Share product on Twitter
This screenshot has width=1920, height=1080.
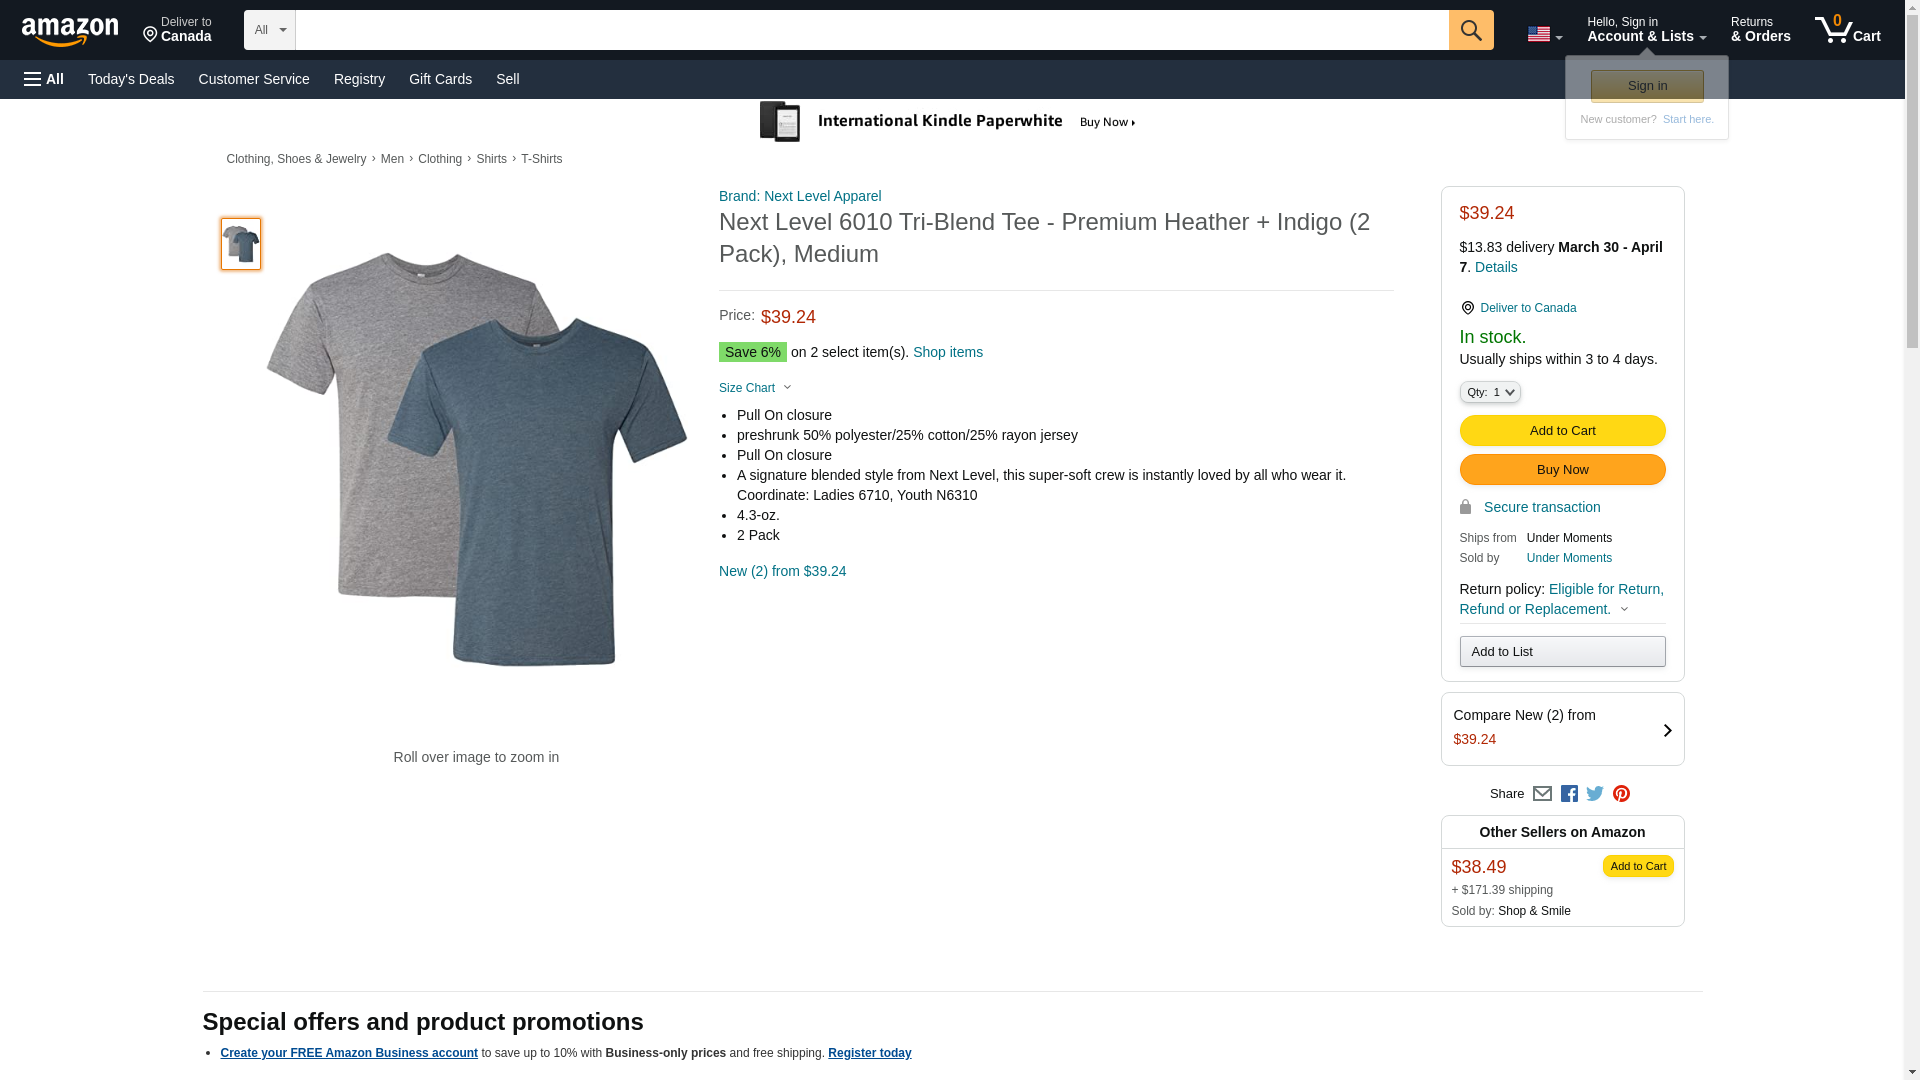1595,794
